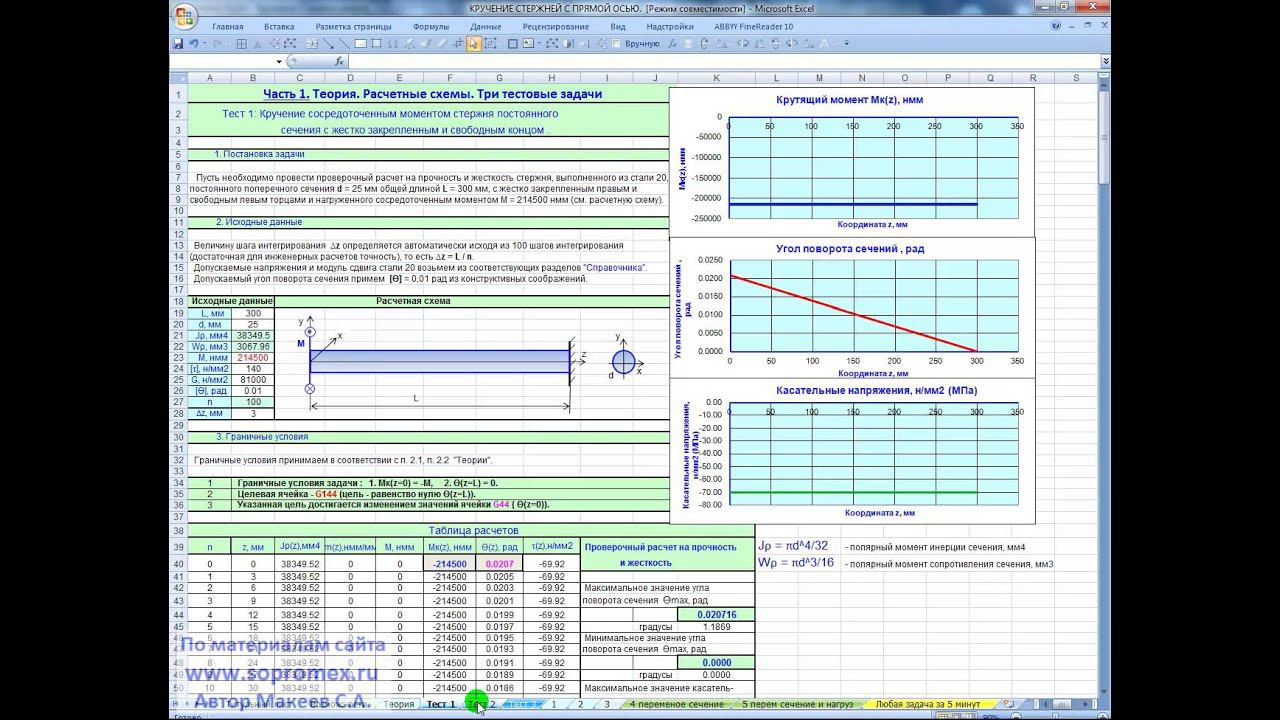1280x720 pixels.
Task: Click the formula bar input field
Action: click(x=722, y=61)
